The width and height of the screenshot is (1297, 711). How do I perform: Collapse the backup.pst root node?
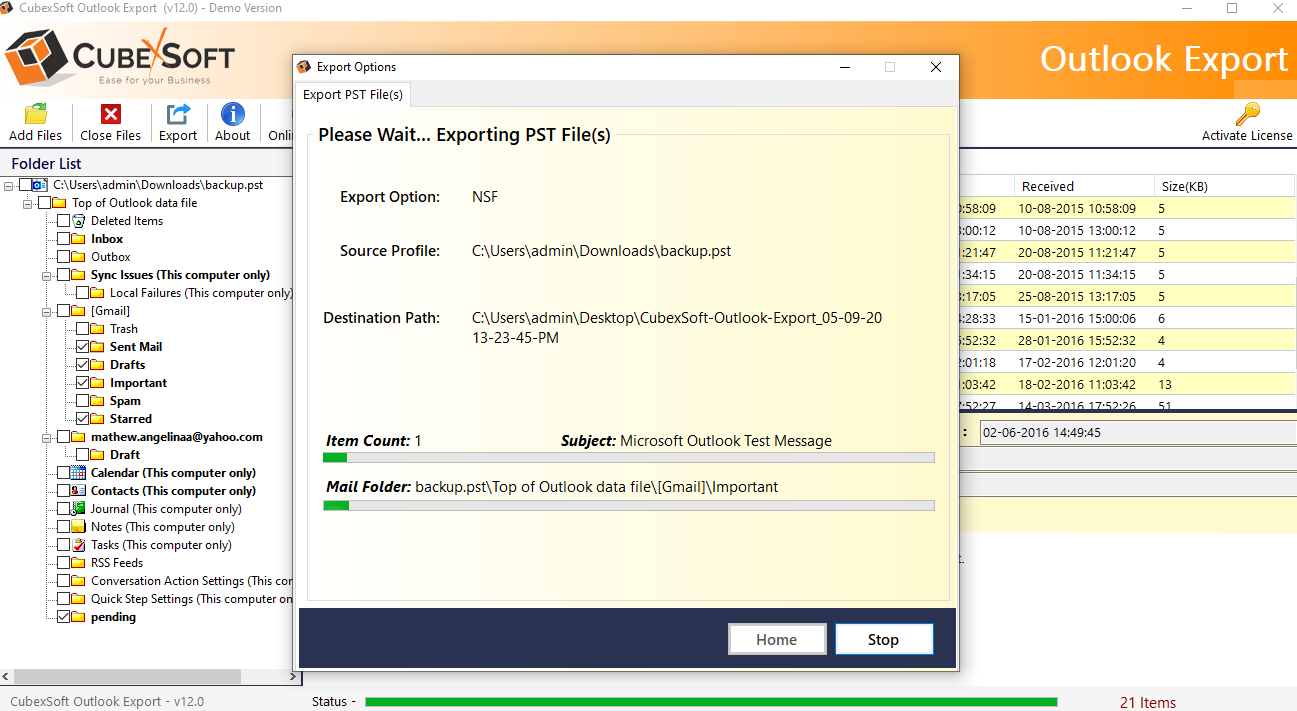click(9, 185)
